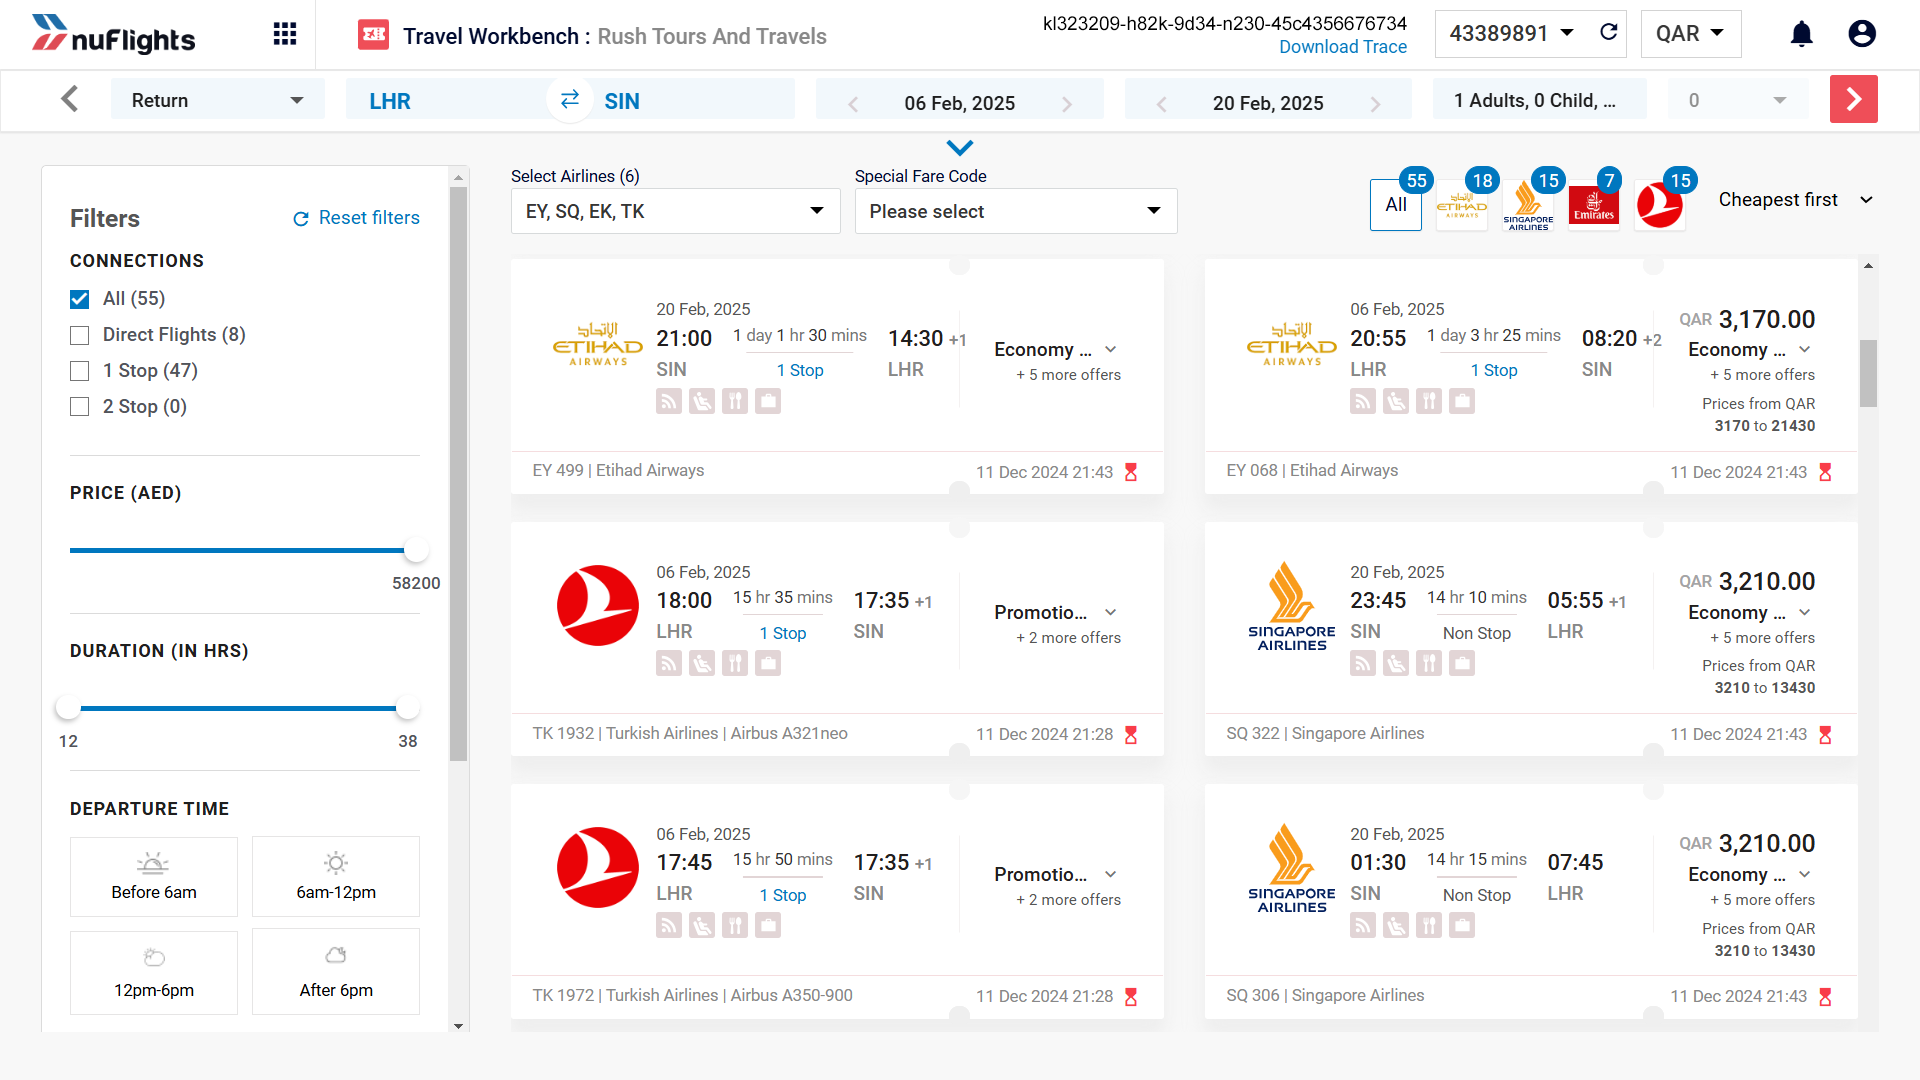Image resolution: width=1920 pixels, height=1080 pixels.
Task: Open the Return trip type dropdown
Action: coord(217,100)
